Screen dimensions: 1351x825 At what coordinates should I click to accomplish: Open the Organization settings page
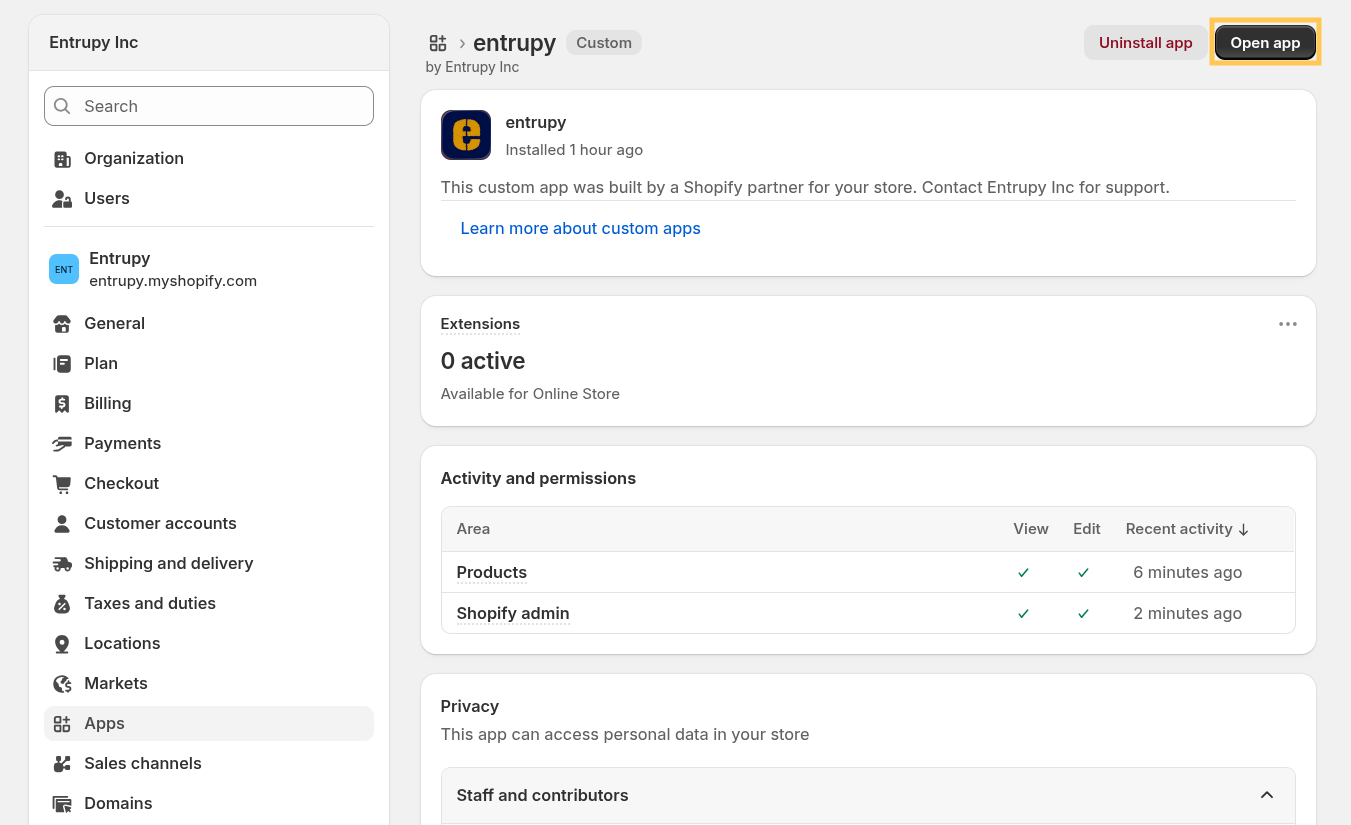[x=209, y=159]
